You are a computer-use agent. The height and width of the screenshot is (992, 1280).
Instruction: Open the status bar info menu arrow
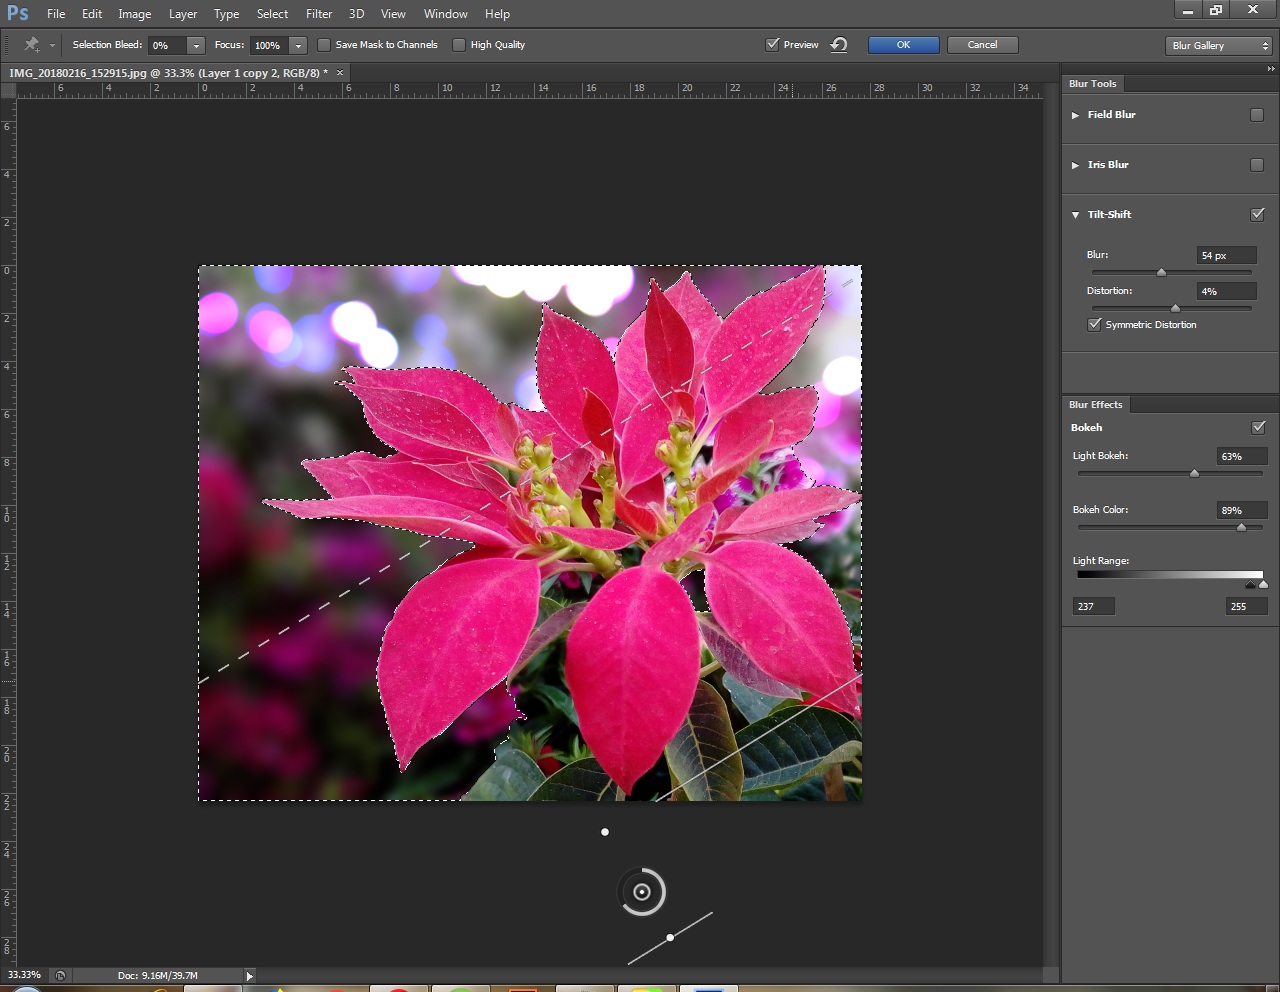tap(249, 976)
